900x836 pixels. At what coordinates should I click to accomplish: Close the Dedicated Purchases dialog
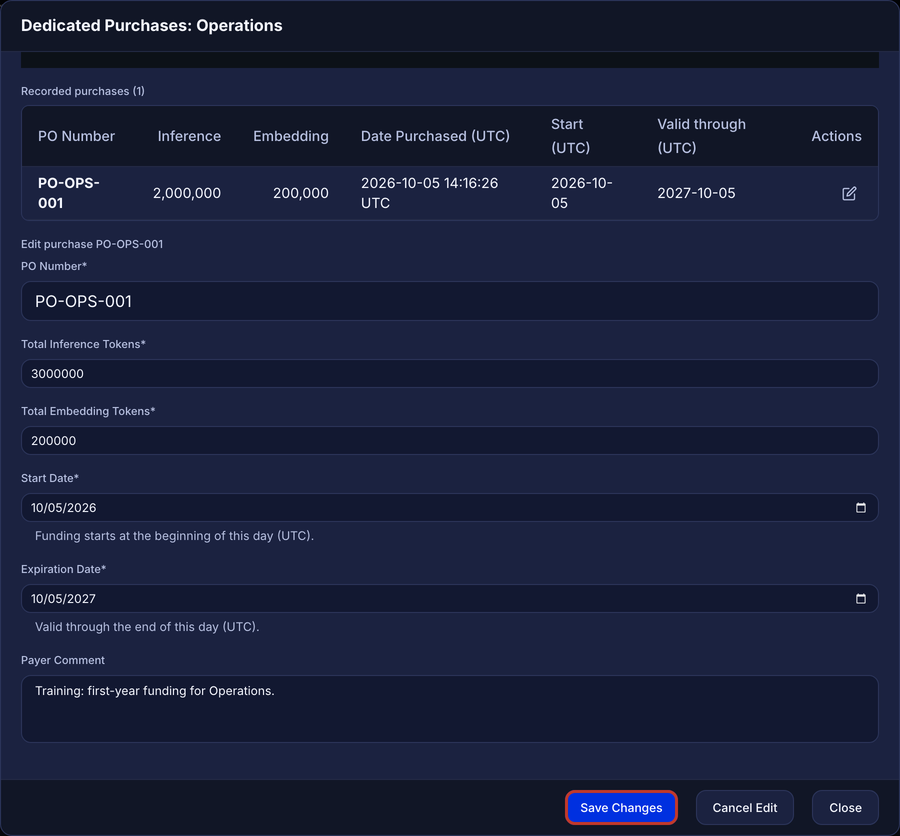845,807
